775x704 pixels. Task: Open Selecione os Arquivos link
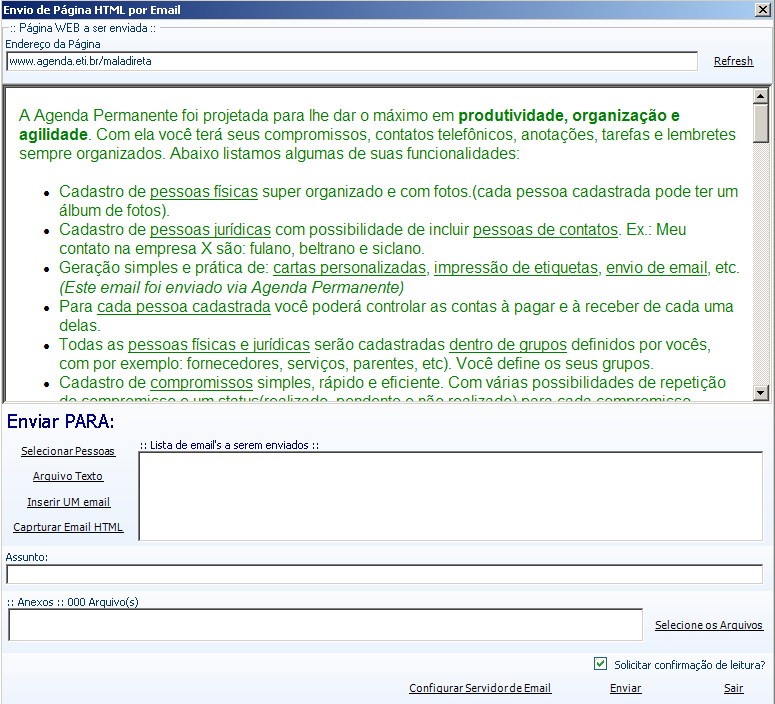pos(708,625)
